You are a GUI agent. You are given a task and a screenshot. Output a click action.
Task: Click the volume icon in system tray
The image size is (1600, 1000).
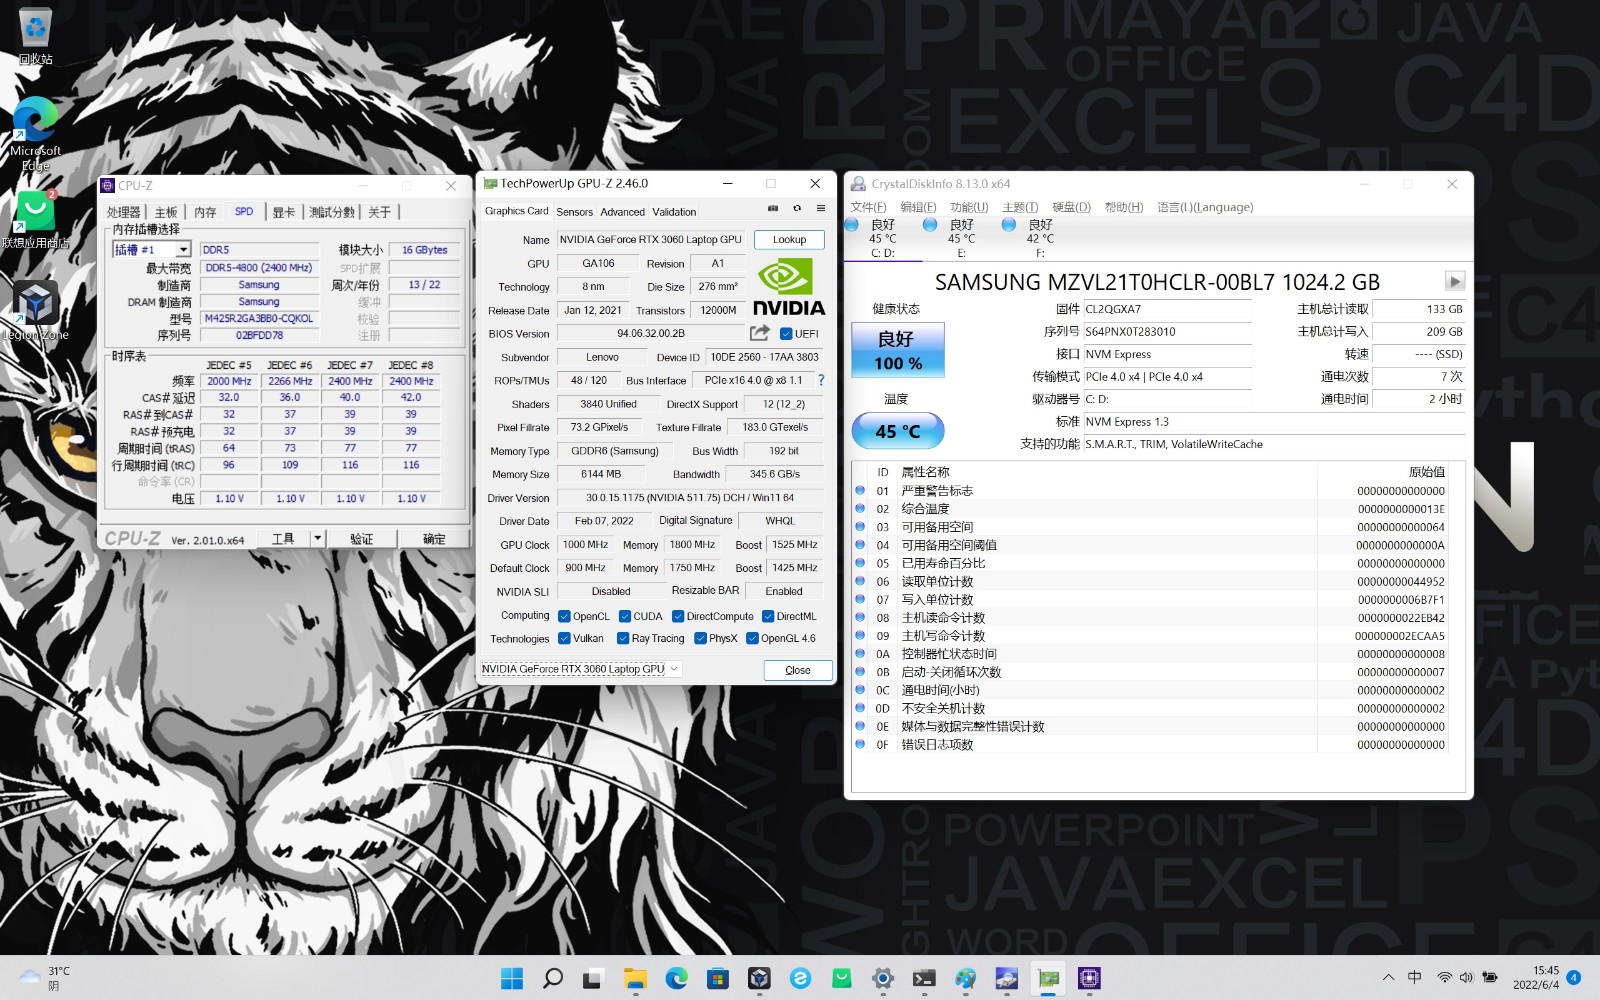1466,978
